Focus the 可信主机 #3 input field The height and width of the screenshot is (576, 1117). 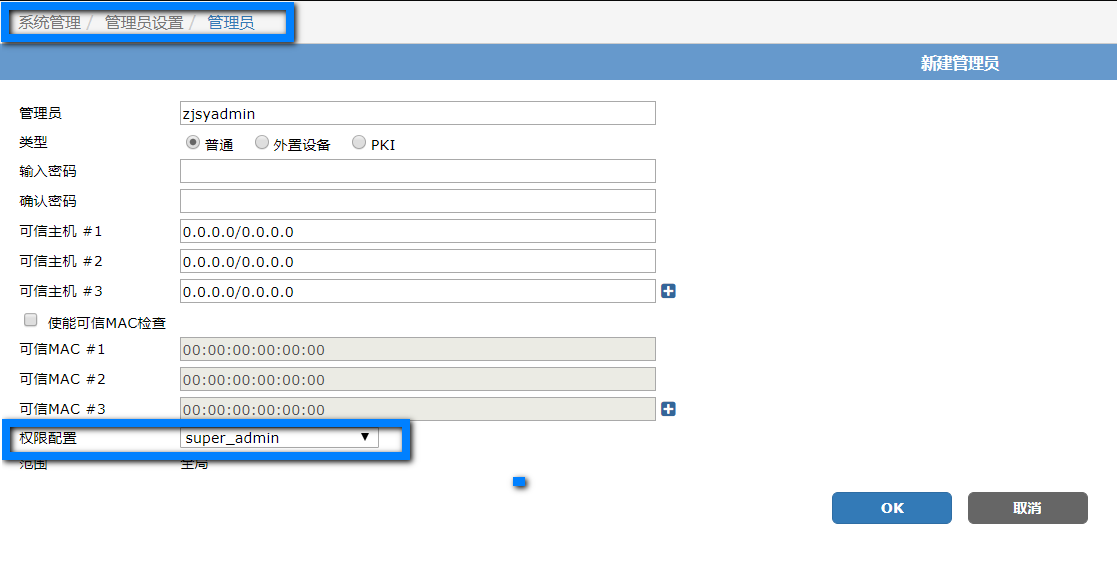coord(417,292)
